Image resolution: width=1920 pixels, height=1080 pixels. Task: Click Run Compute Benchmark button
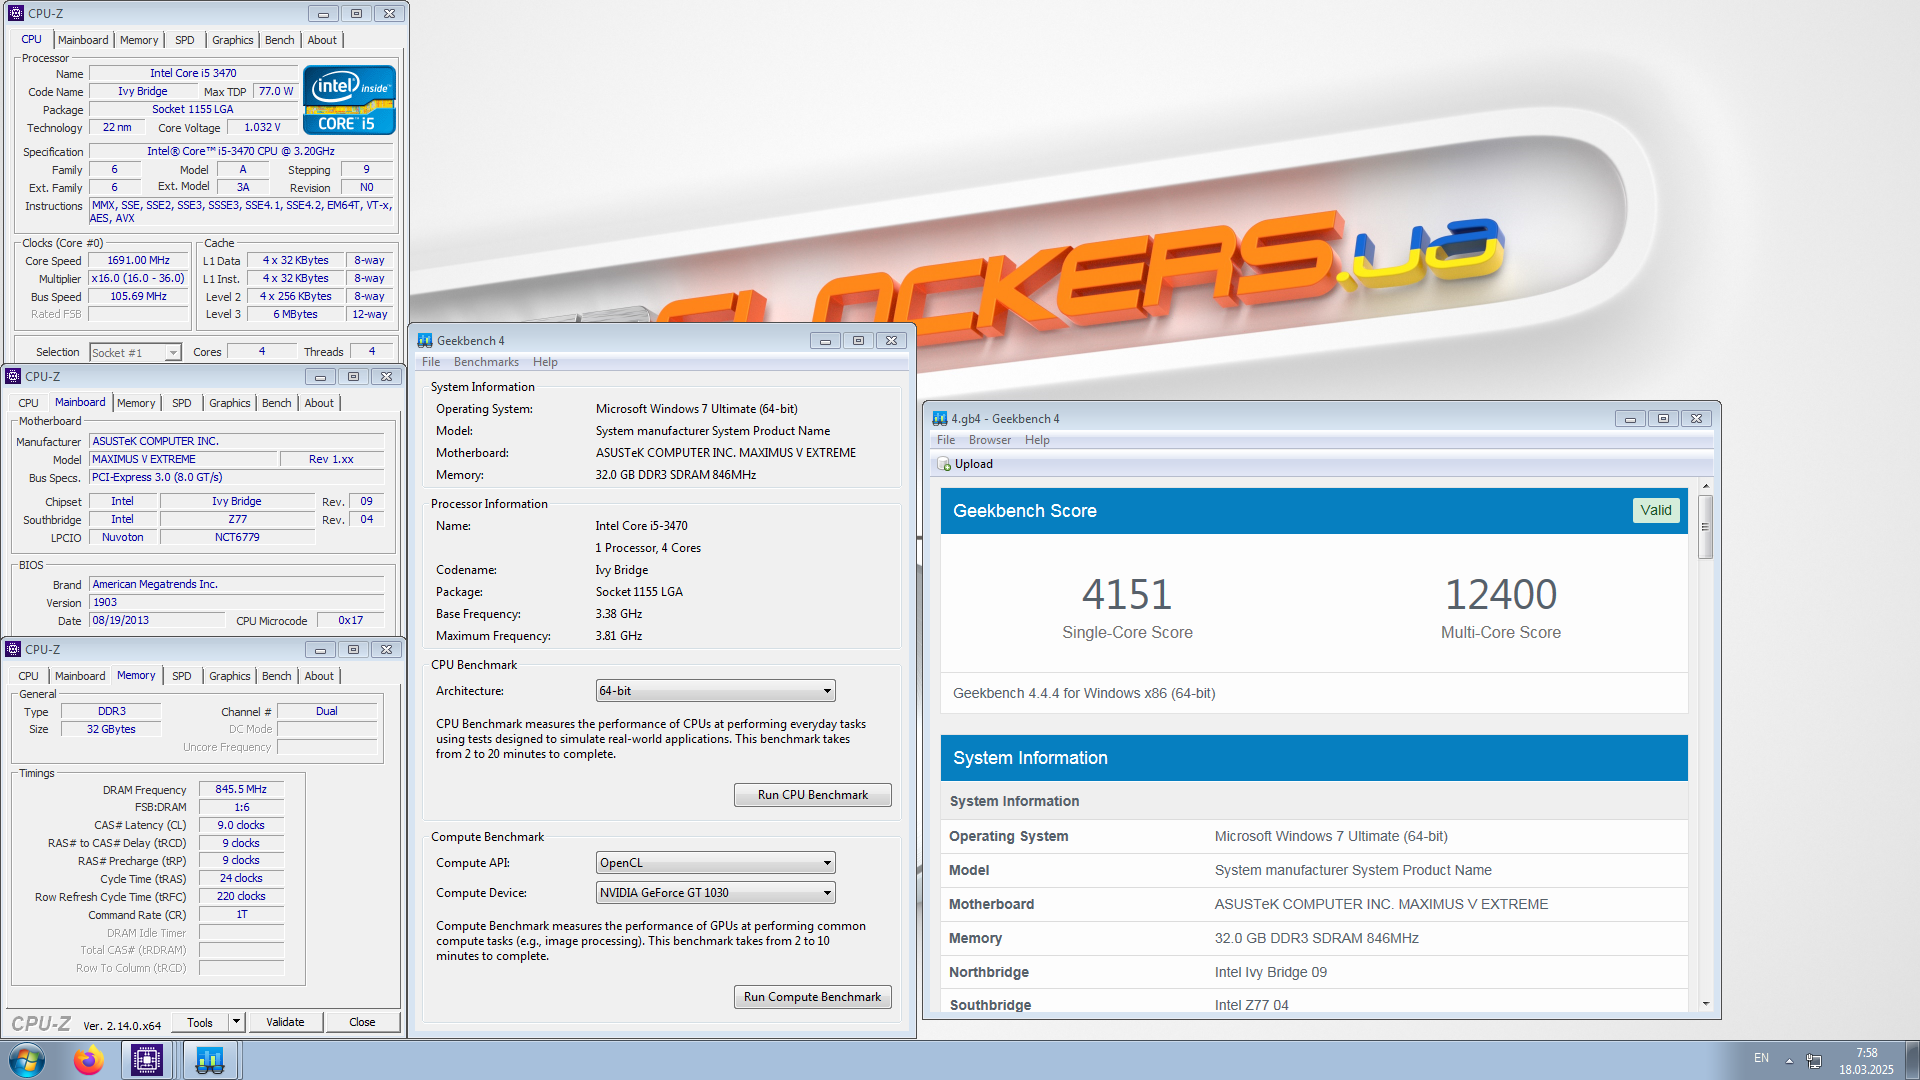[812, 997]
